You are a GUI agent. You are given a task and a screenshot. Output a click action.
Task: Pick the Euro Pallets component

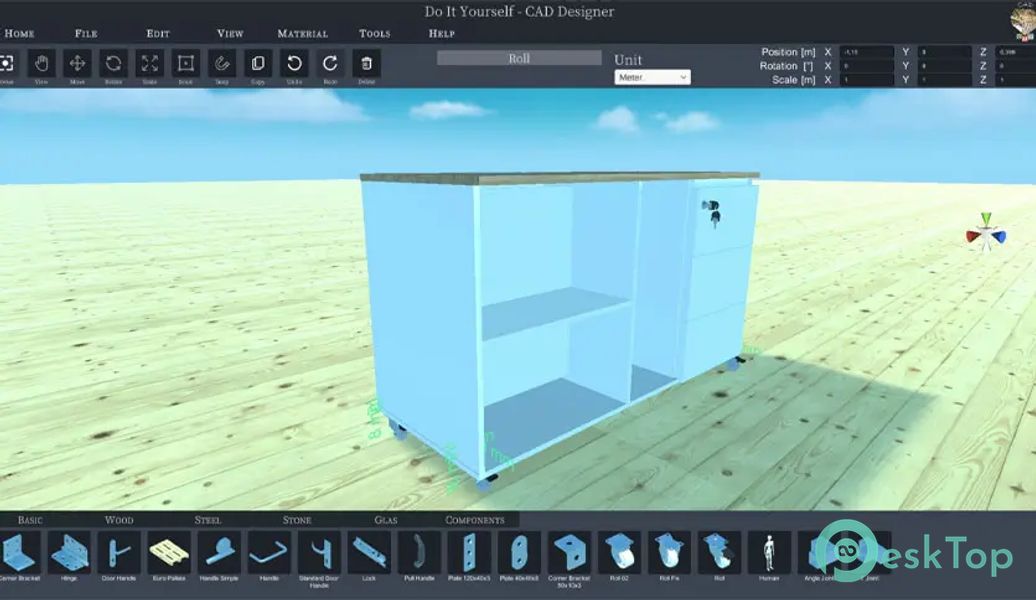coord(169,552)
